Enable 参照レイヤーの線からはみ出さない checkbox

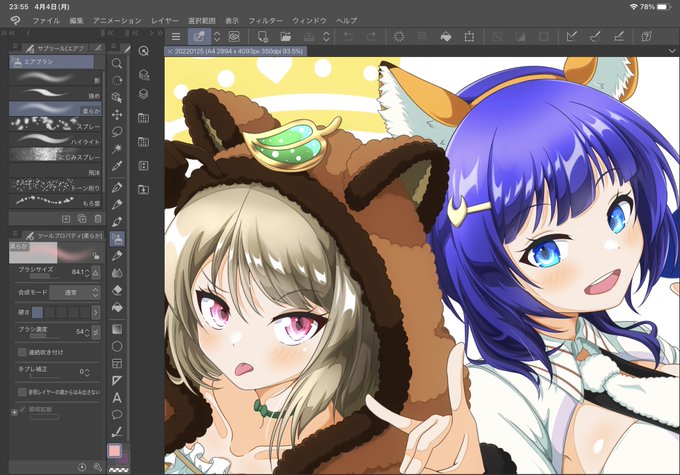22,392
